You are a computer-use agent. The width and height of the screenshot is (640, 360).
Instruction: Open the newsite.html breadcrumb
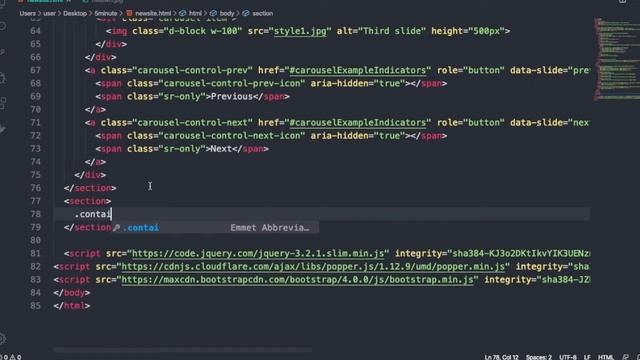153,13
